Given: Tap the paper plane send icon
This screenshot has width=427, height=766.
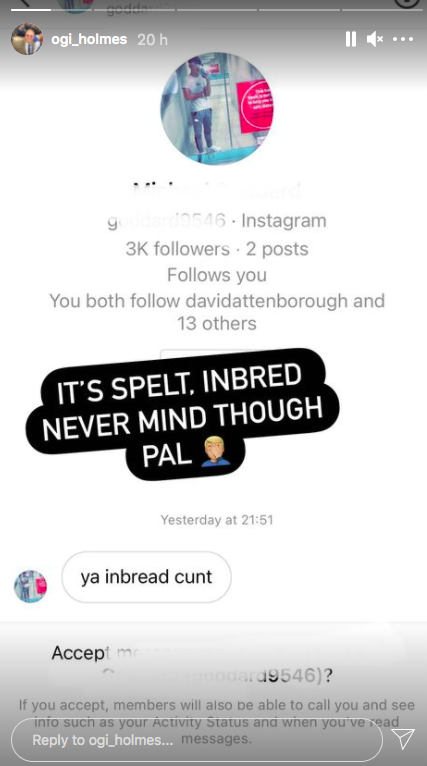Looking at the screenshot, I should 403,739.
